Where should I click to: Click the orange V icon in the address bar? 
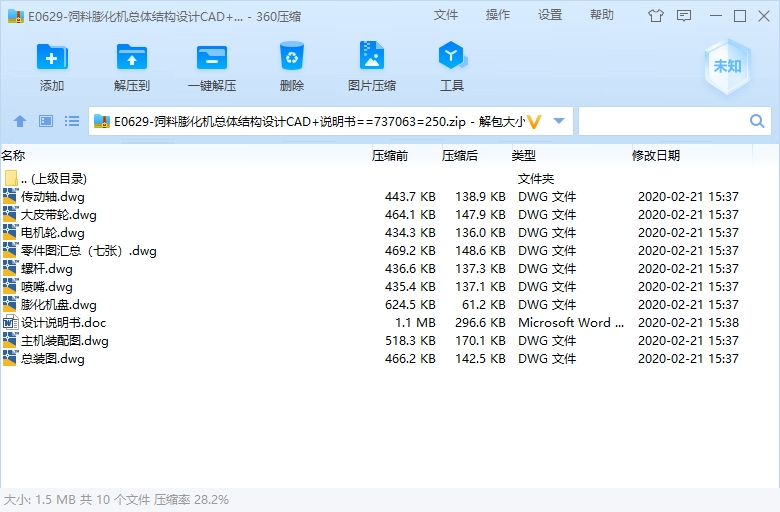coord(534,121)
